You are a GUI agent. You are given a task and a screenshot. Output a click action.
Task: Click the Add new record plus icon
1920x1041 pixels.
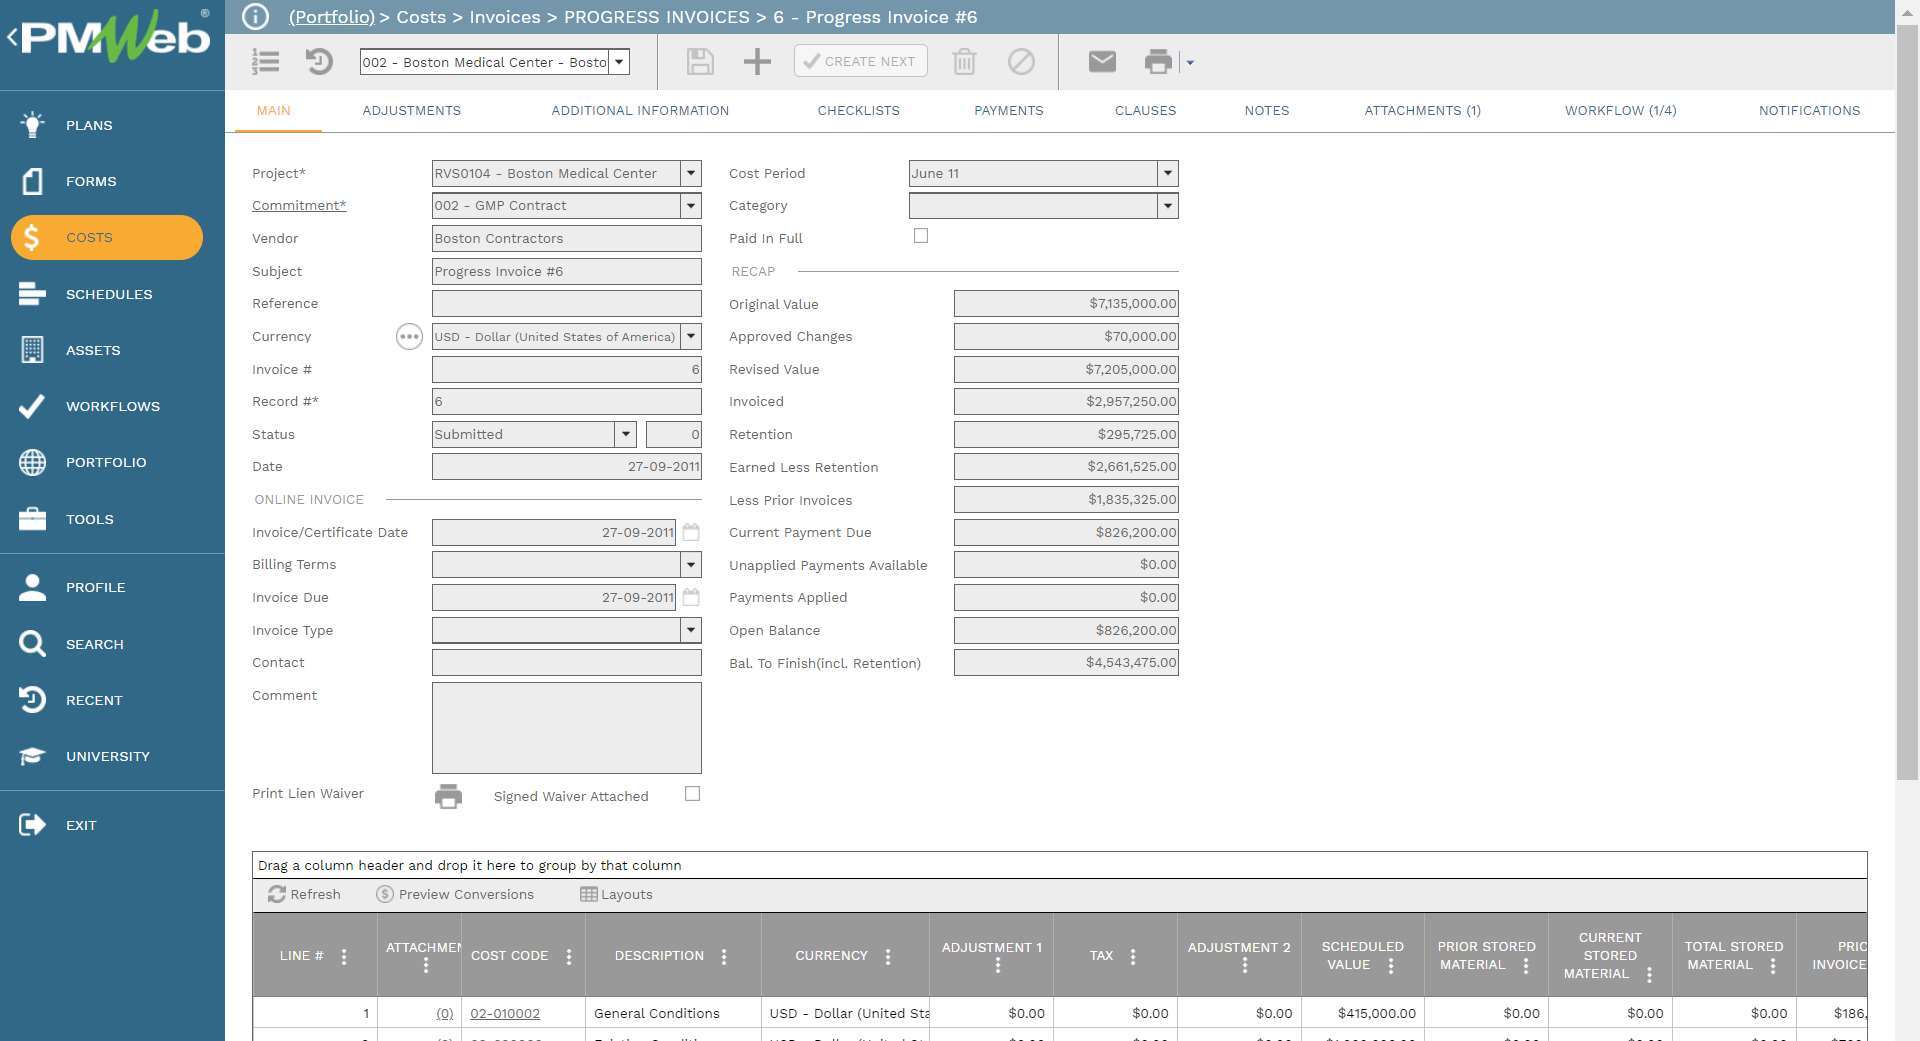[x=757, y=61]
